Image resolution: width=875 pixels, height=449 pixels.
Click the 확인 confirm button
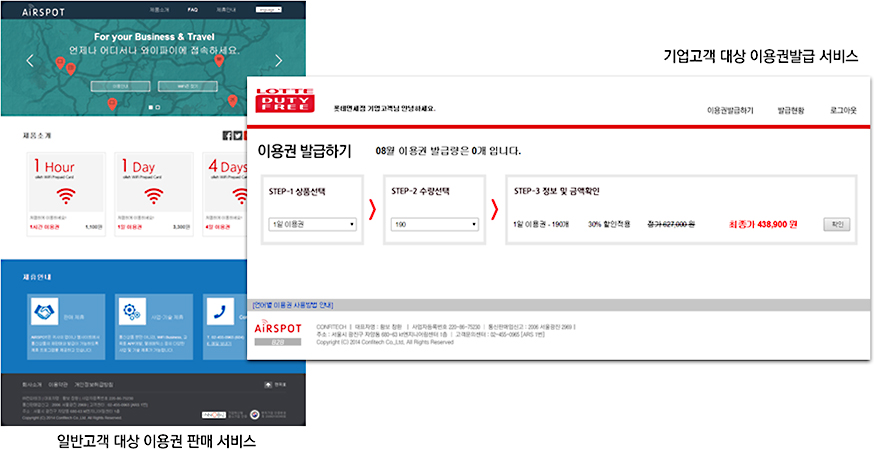836,224
